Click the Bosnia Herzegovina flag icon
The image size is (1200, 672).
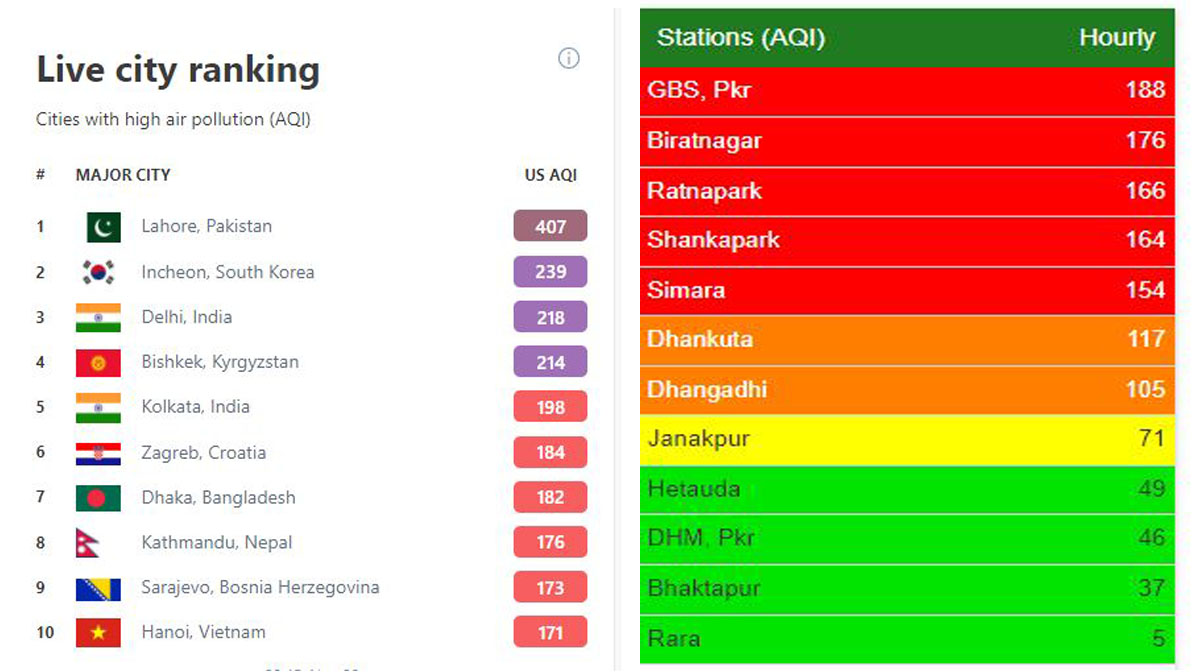tap(98, 588)
